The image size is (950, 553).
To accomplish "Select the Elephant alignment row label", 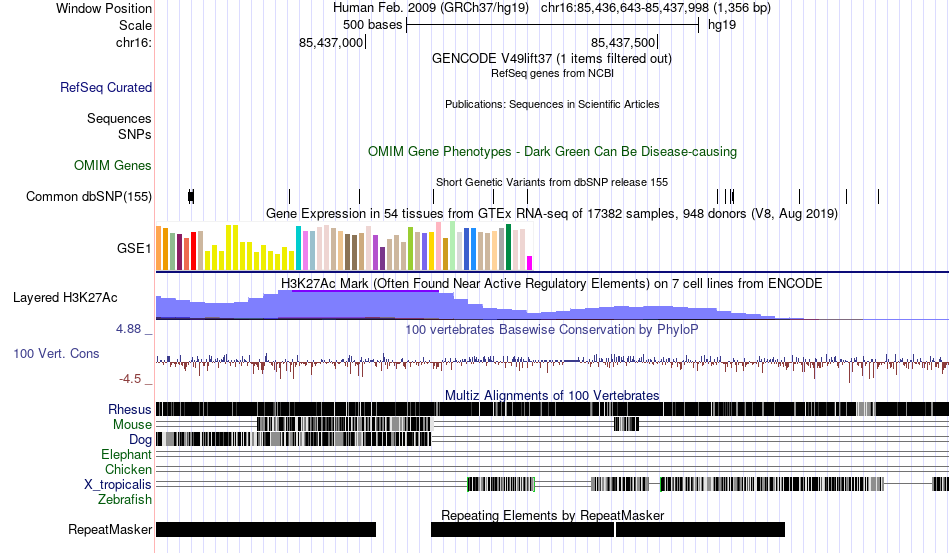I will pyautogui.click(x=126, y=454).
